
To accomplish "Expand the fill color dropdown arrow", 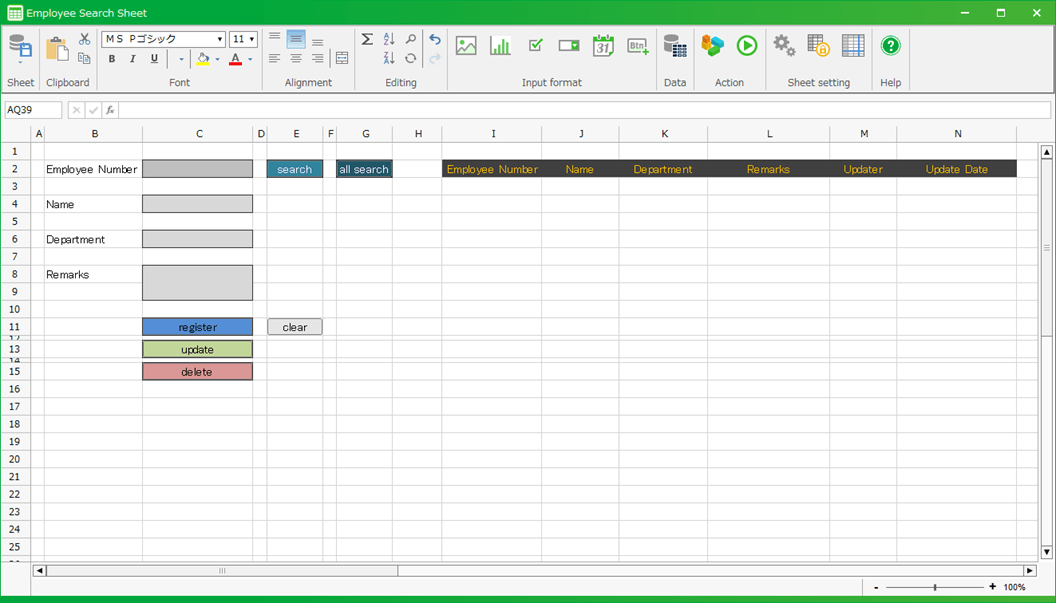I will tap(217, 59).
